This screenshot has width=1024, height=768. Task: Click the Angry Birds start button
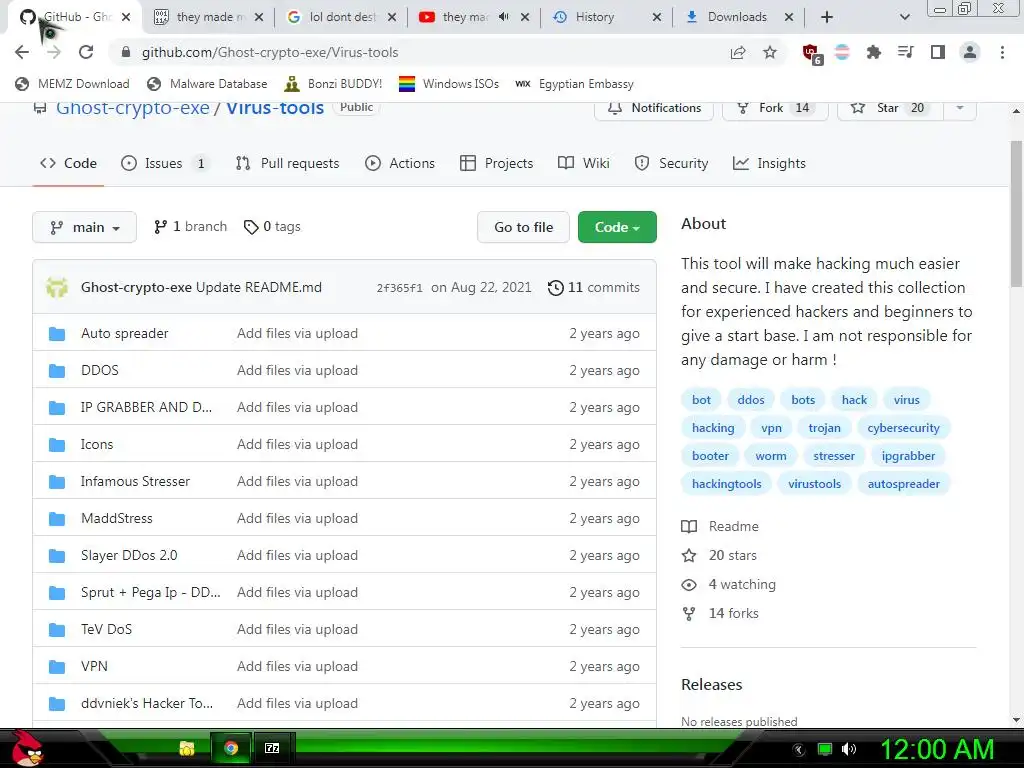27,748
